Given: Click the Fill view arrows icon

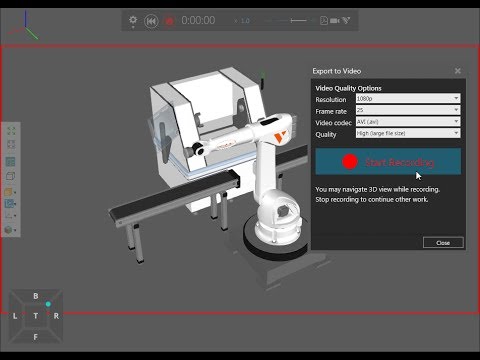Looking at the screenshot, I should (11, 131).
